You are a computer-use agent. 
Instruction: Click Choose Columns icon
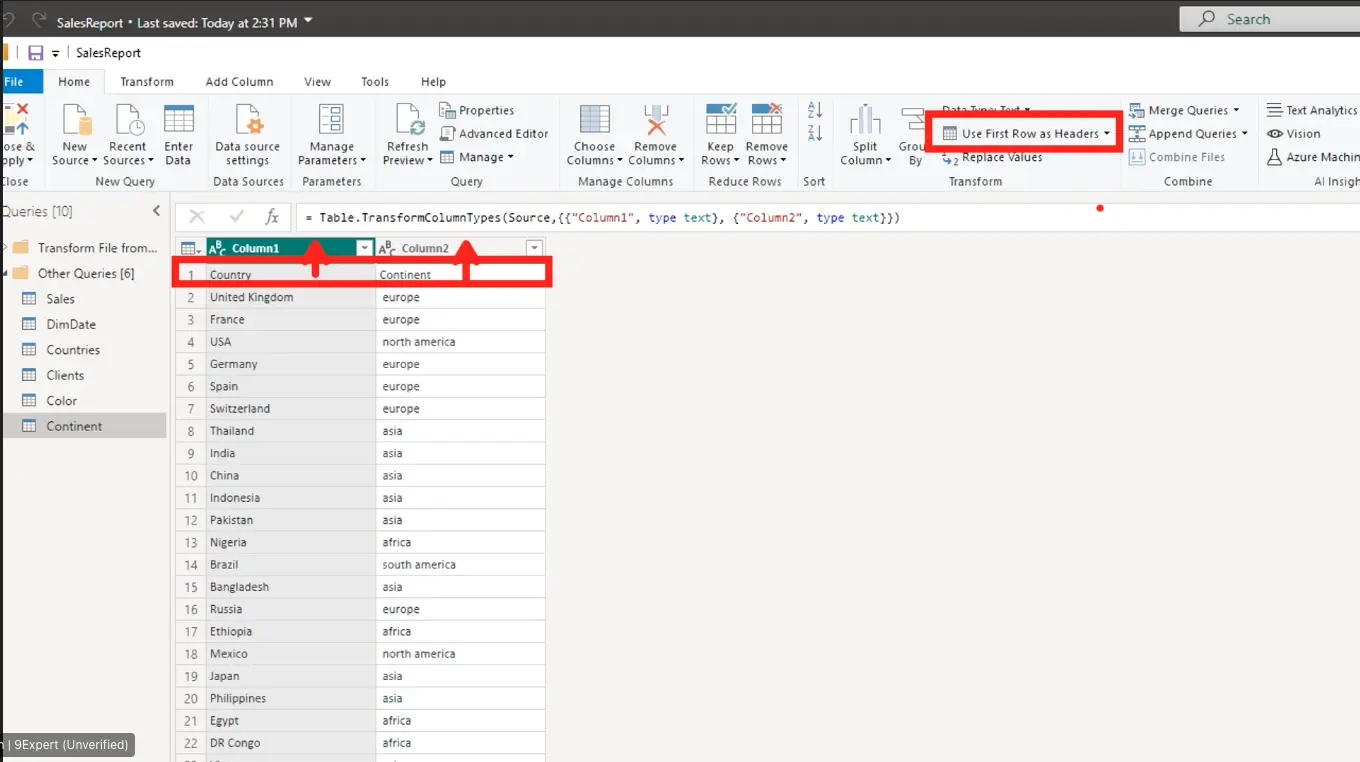(594, 119)
